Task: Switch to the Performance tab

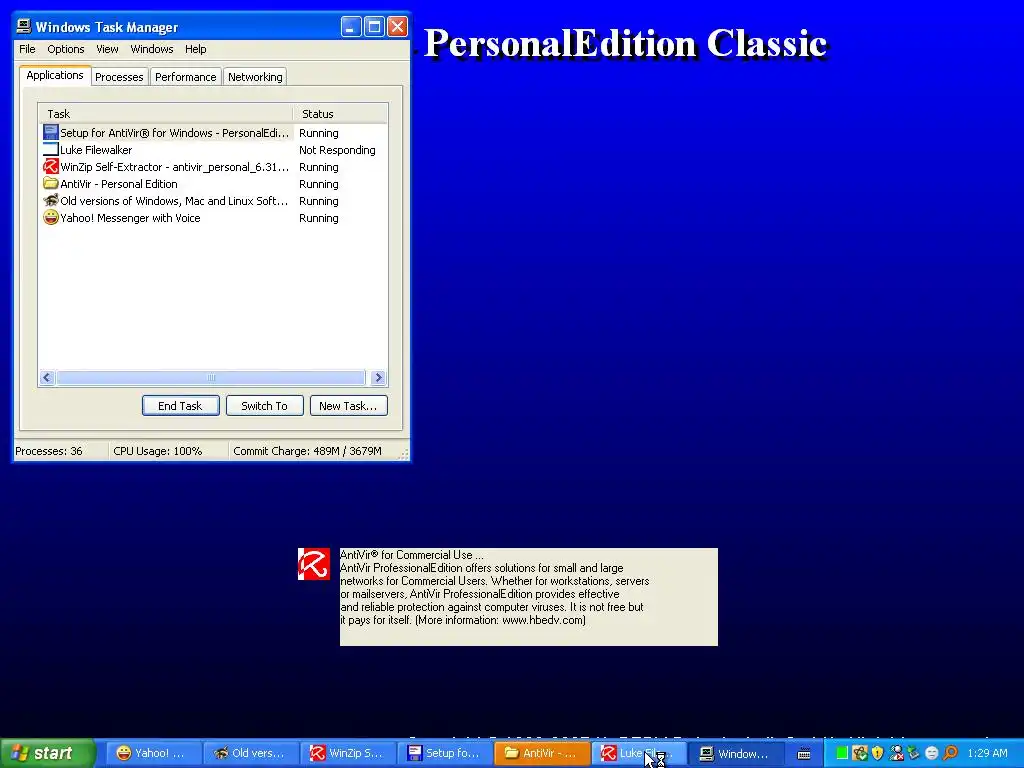Action: (185, 77)
